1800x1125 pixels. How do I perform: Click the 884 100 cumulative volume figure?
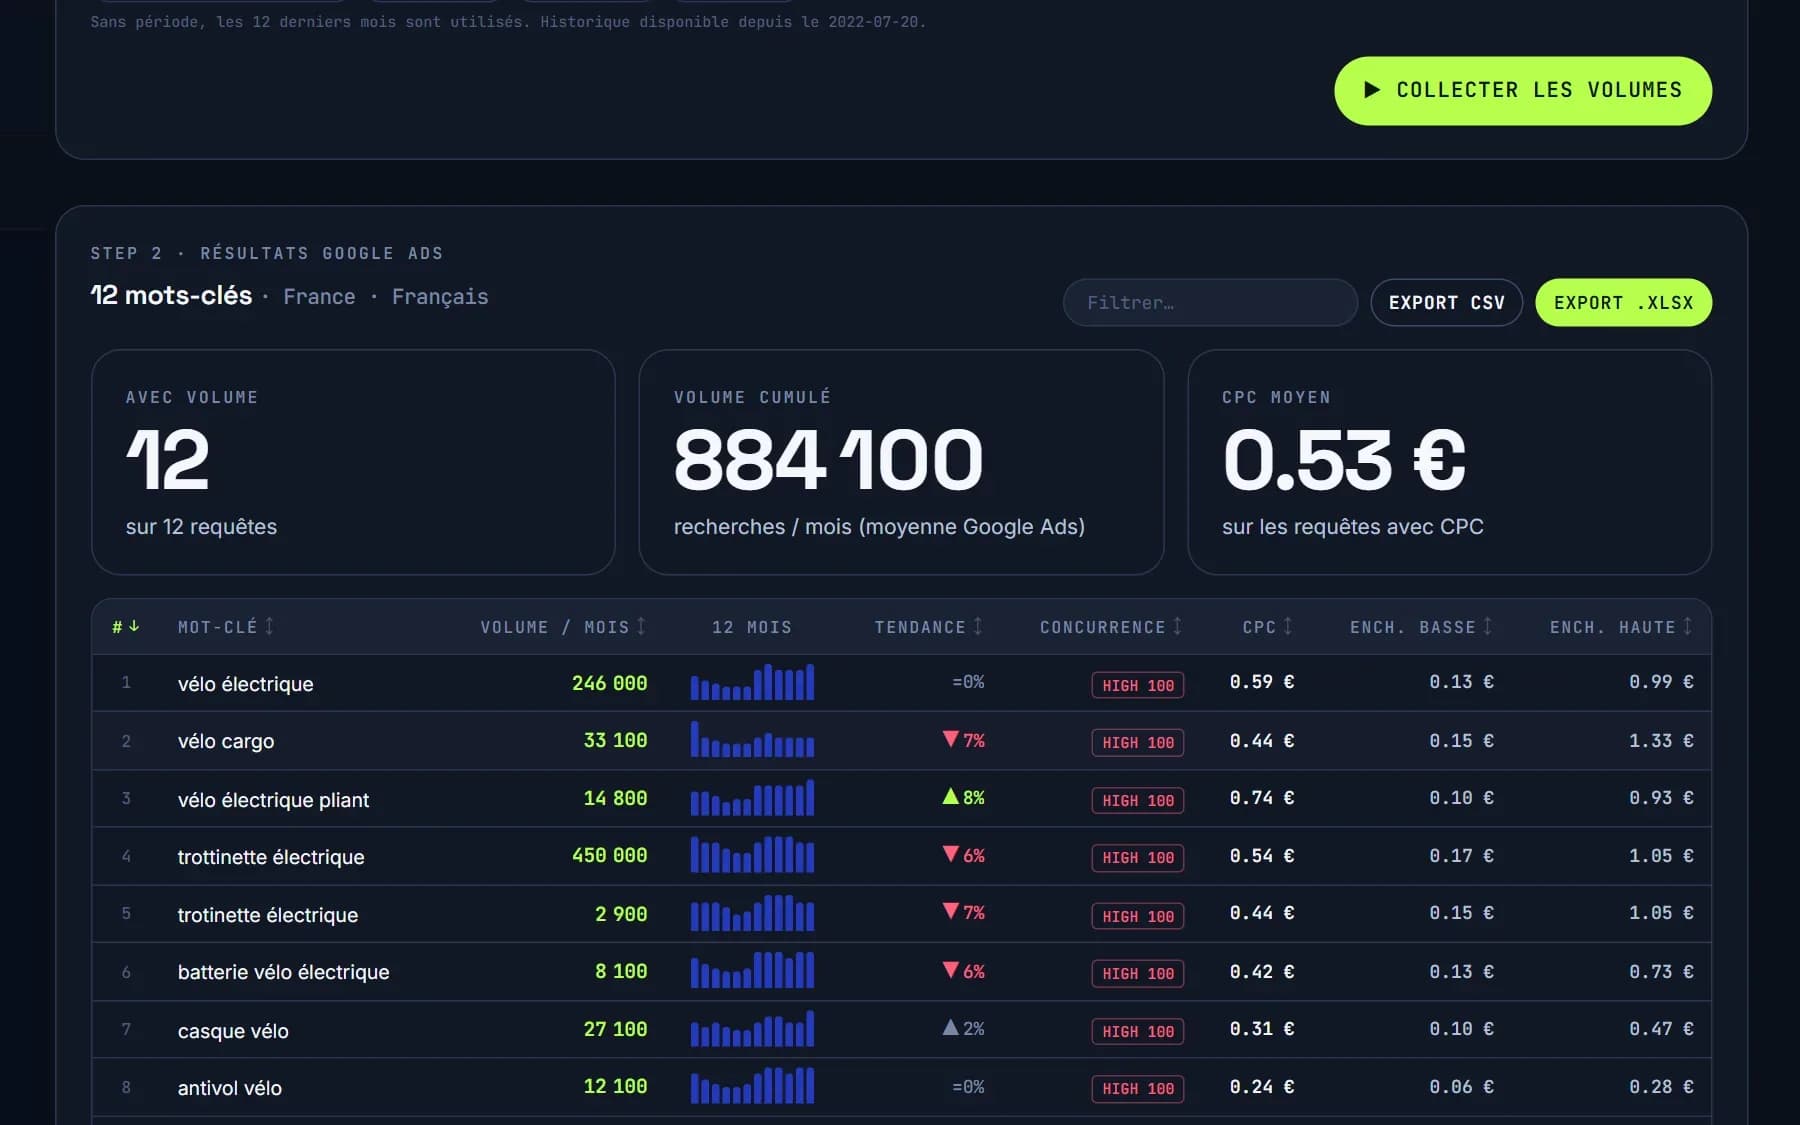tap(828, 460)
